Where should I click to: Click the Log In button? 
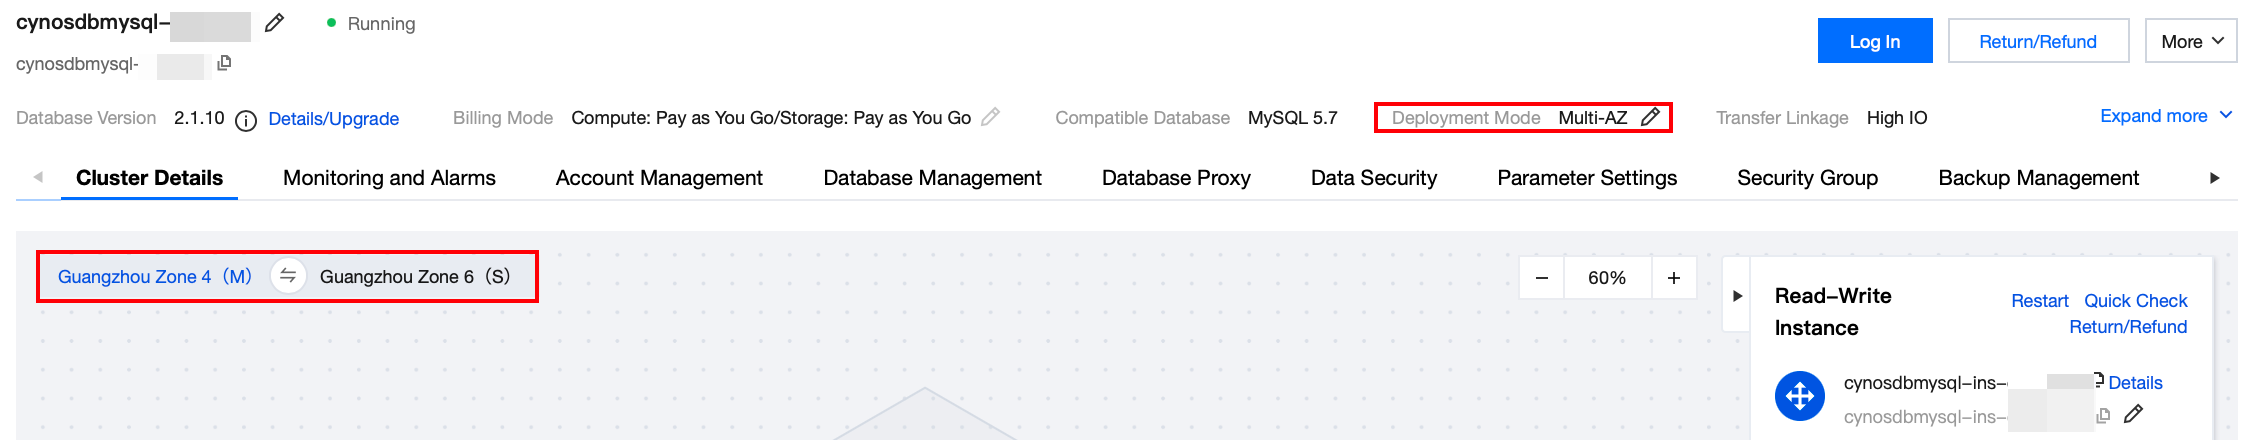pyautogui.click(x=1874, y=42)
